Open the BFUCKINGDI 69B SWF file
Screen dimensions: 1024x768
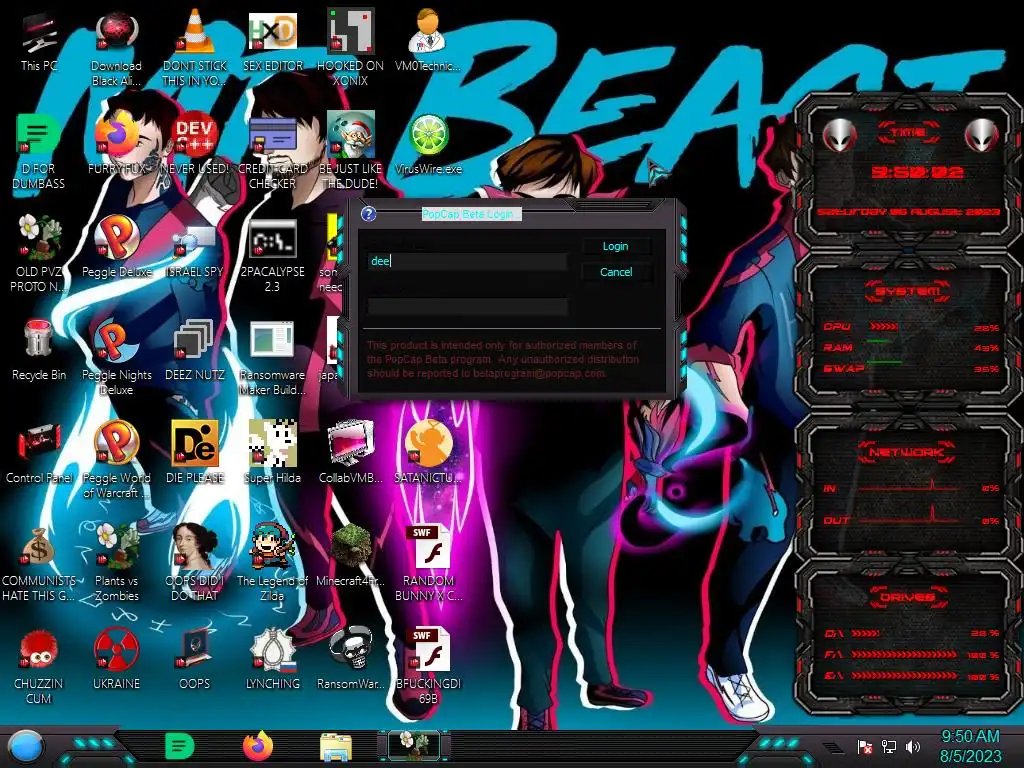click(428, 665)
